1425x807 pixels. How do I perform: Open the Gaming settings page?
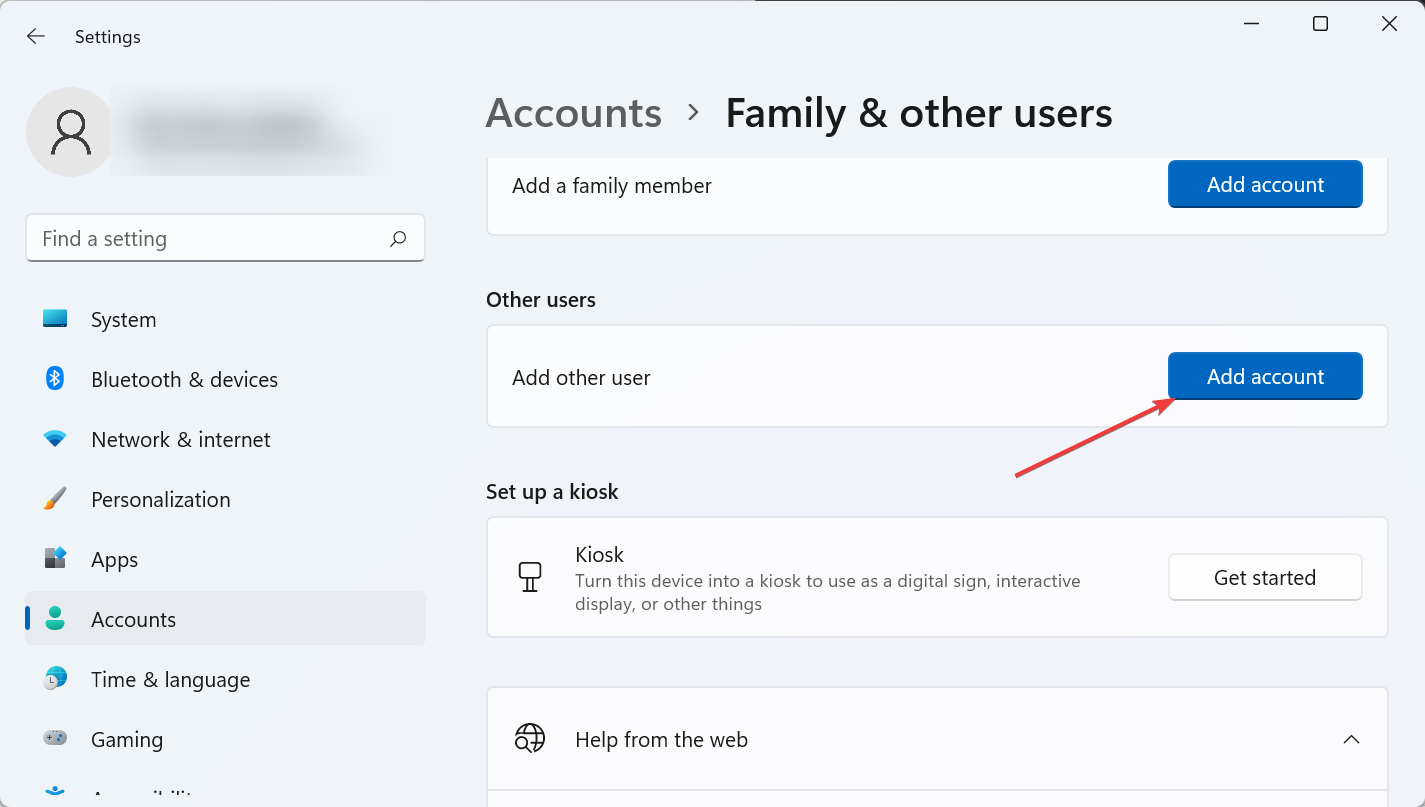tap(126, 739)
